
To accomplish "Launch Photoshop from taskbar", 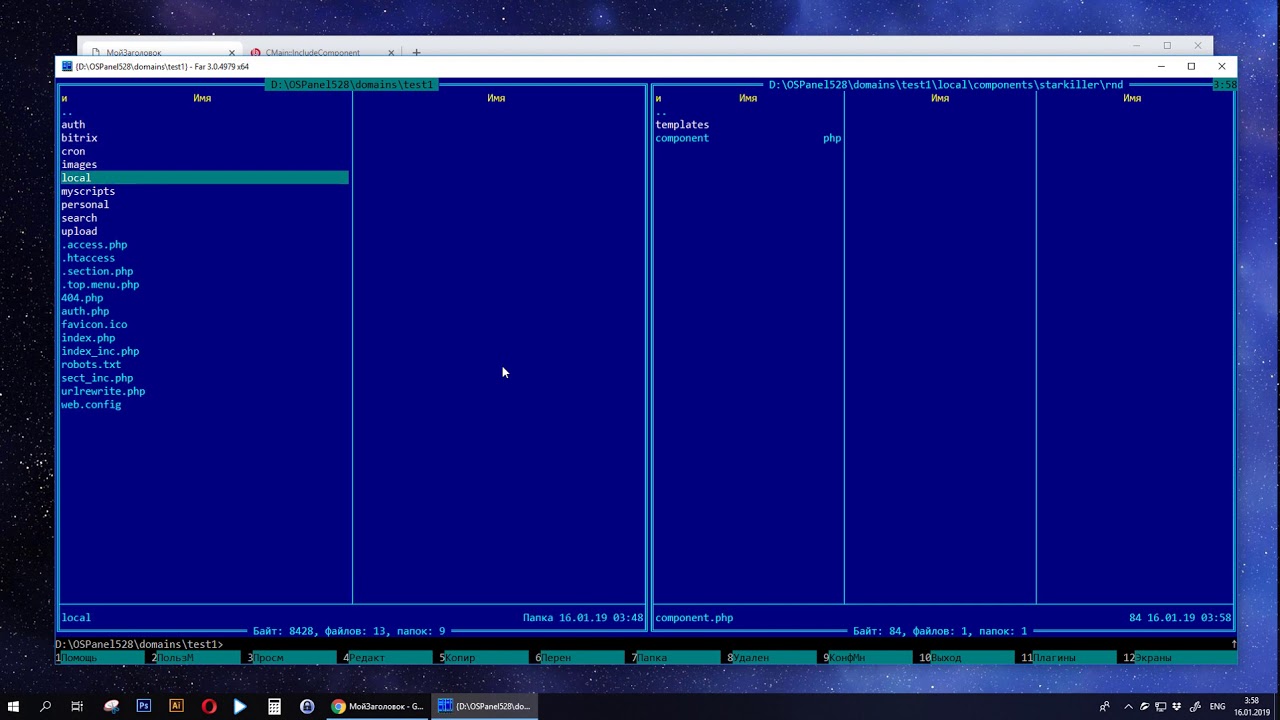I will (x=144, y=706).
